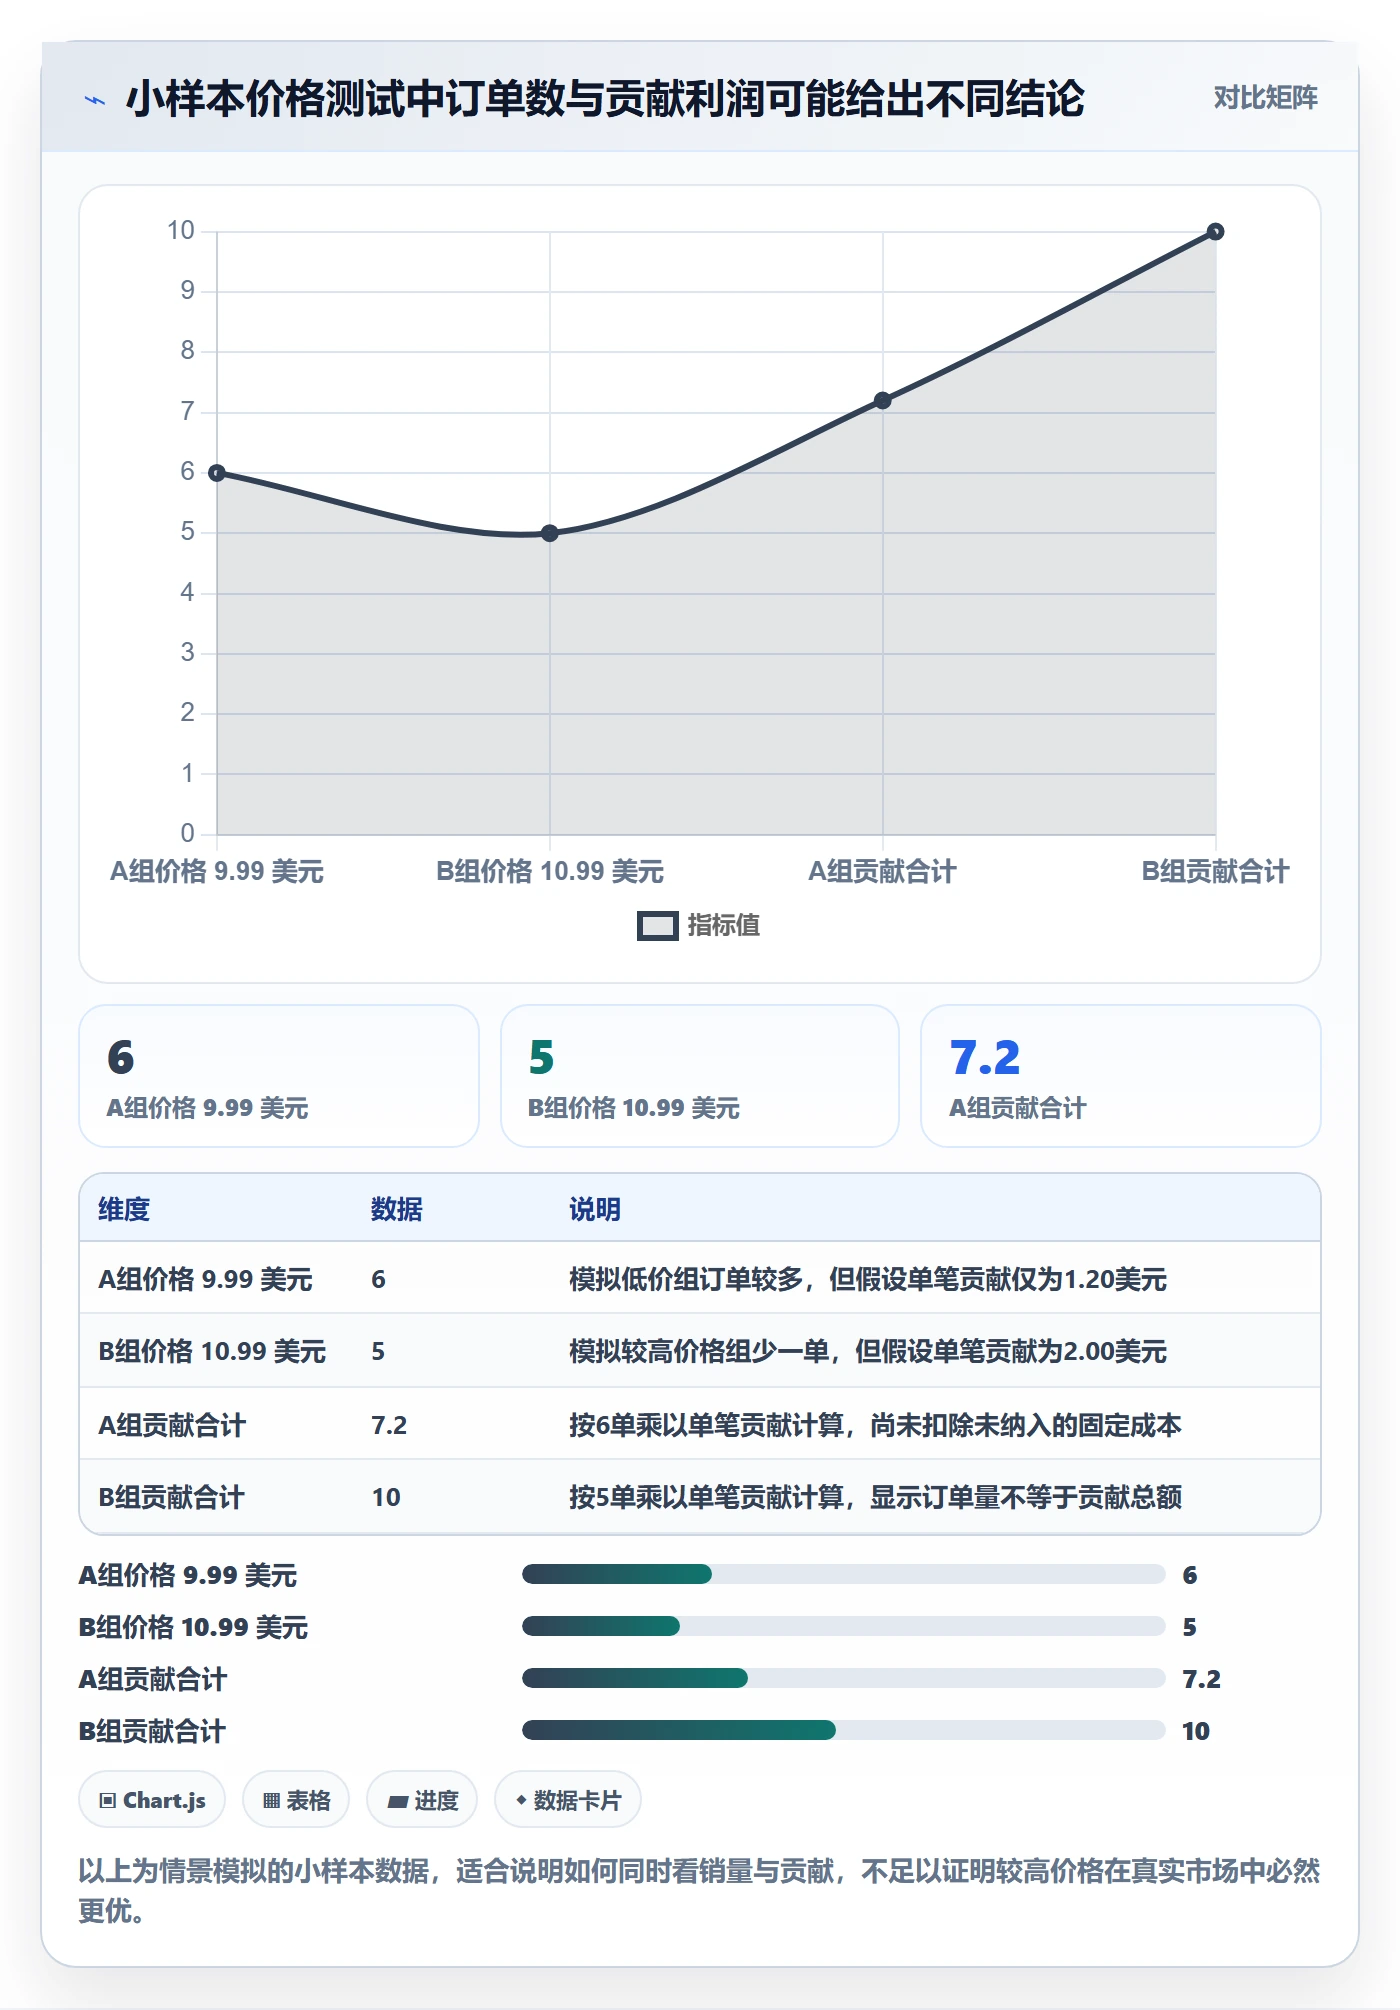1400x2010 pixels.
Task: Open the stat card showing the number 6
Action: [279, 1076]
